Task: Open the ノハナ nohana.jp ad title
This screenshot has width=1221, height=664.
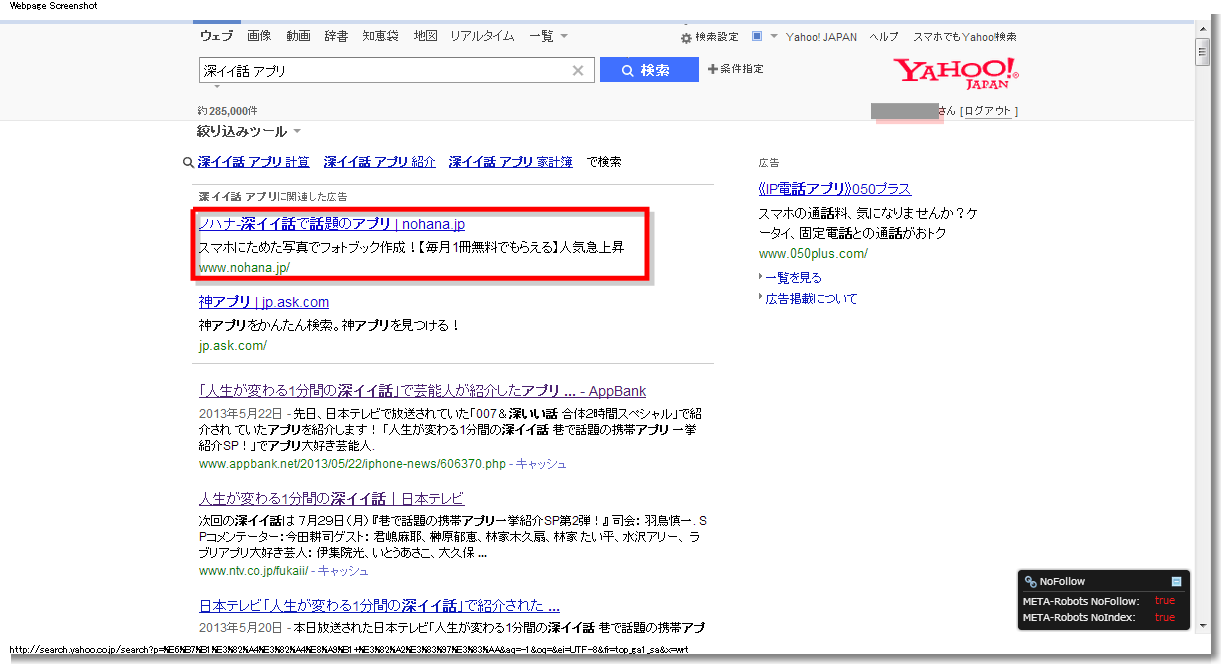Action: click(x=332, y=224)
